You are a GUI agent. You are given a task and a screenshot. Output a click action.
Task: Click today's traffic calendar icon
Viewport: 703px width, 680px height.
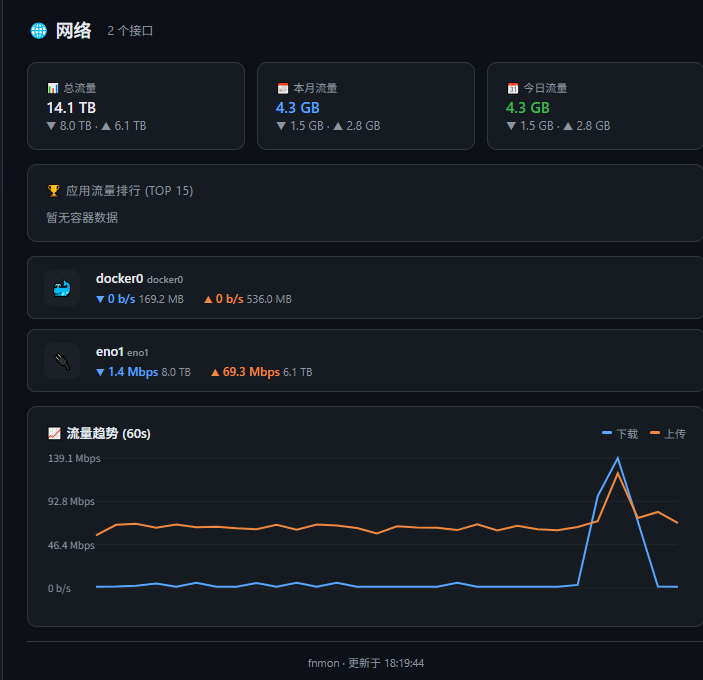[x=513, y=88]
